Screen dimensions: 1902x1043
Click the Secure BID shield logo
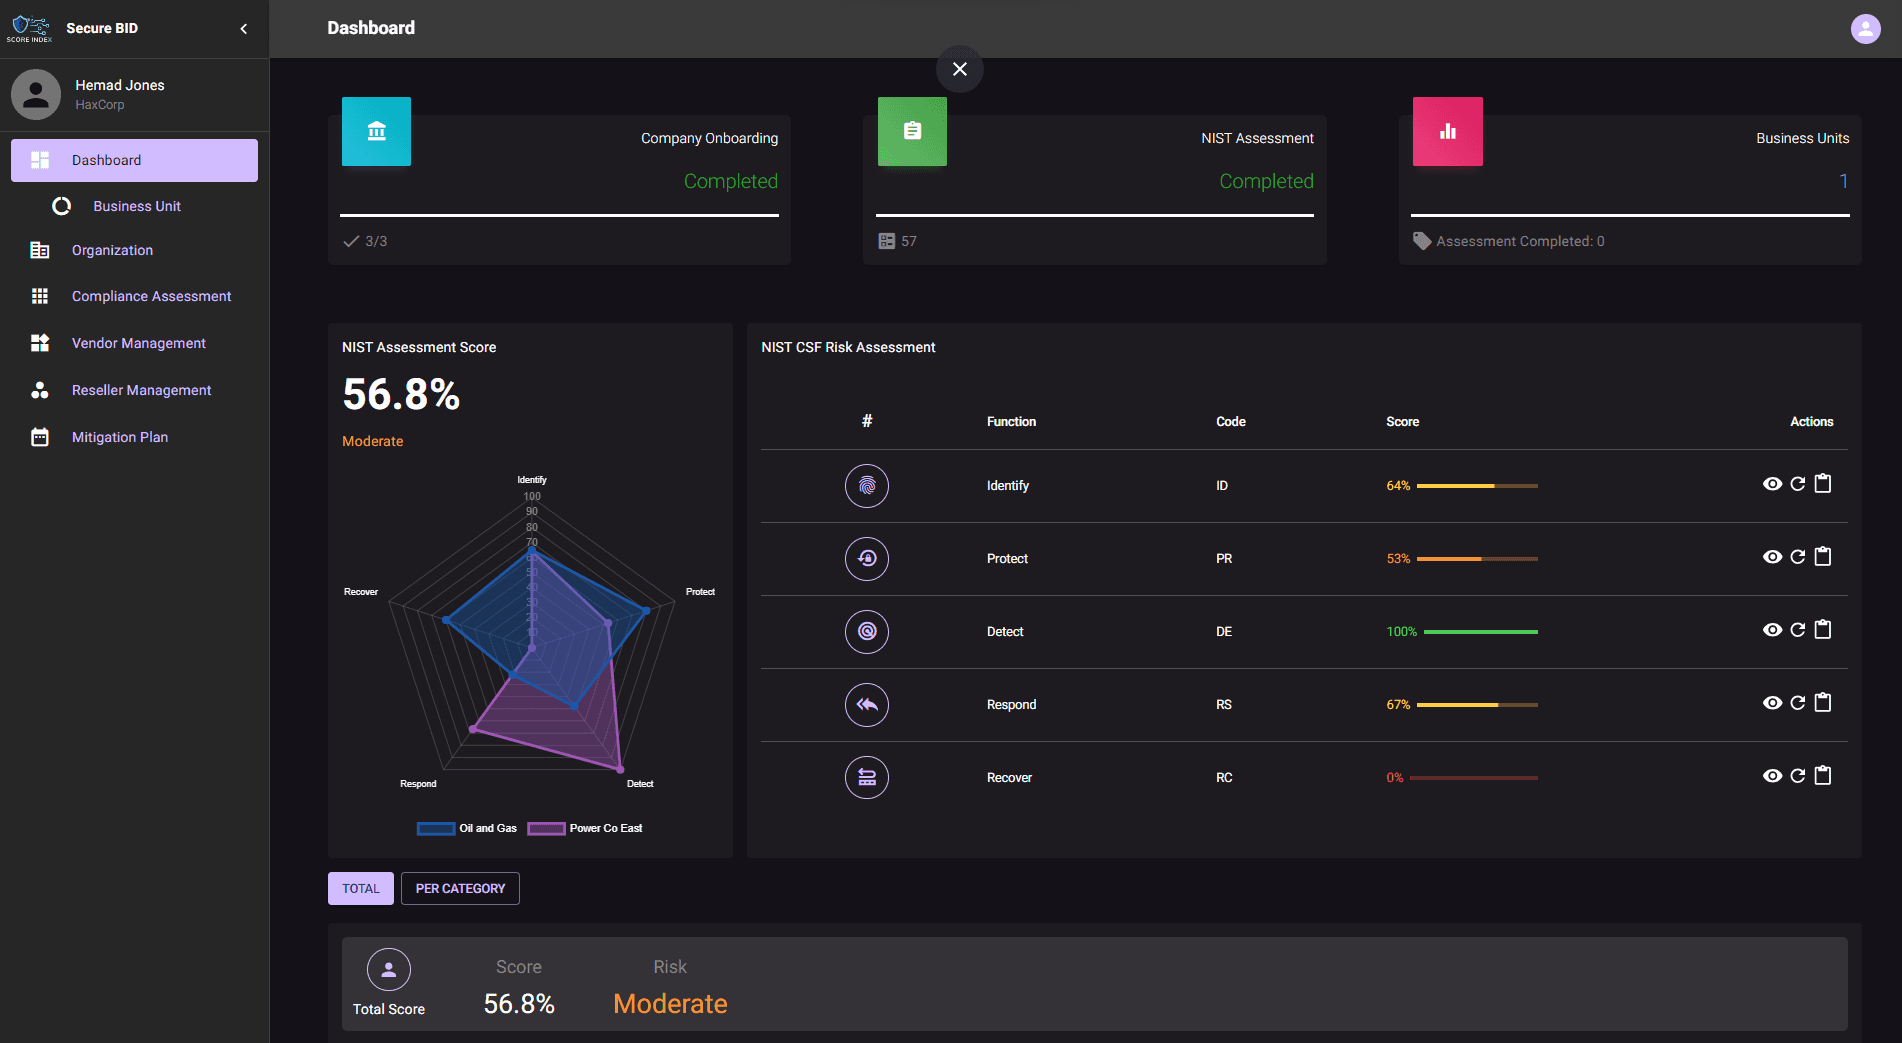(29, 28)
